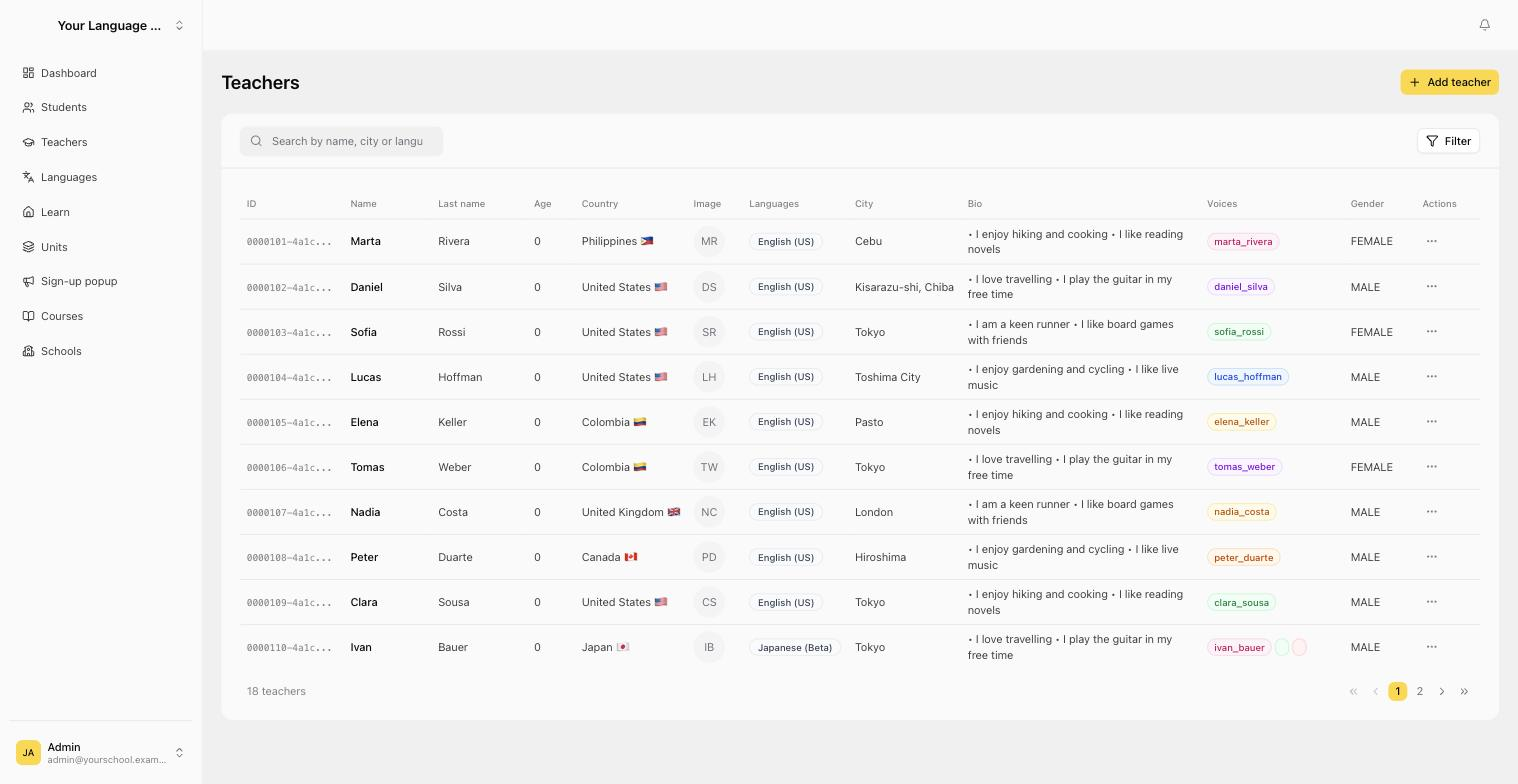
Task: Click the search by name field
Action: coord(341,141)
